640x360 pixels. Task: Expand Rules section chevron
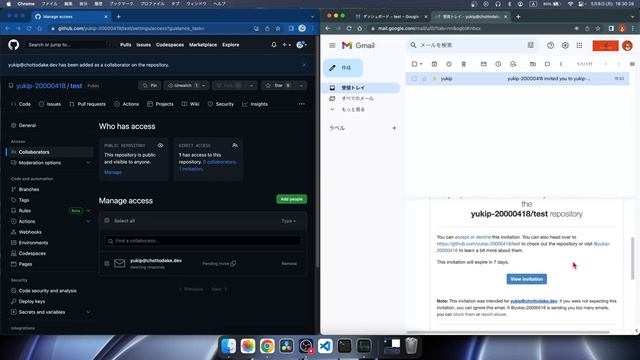point(88,211)
